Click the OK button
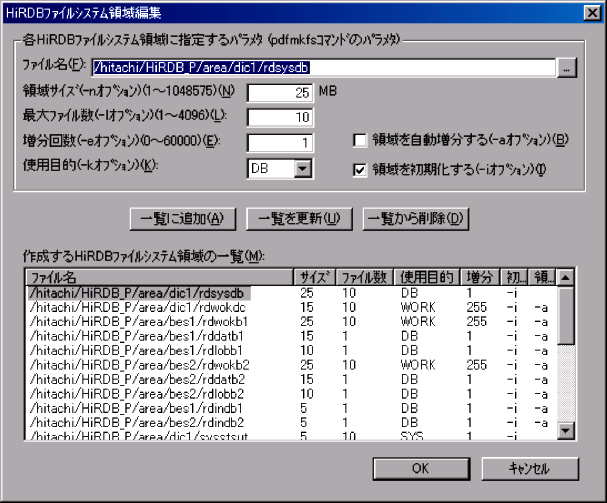The height and width of the screenshot is (503, 607). [x=421, y=469]
